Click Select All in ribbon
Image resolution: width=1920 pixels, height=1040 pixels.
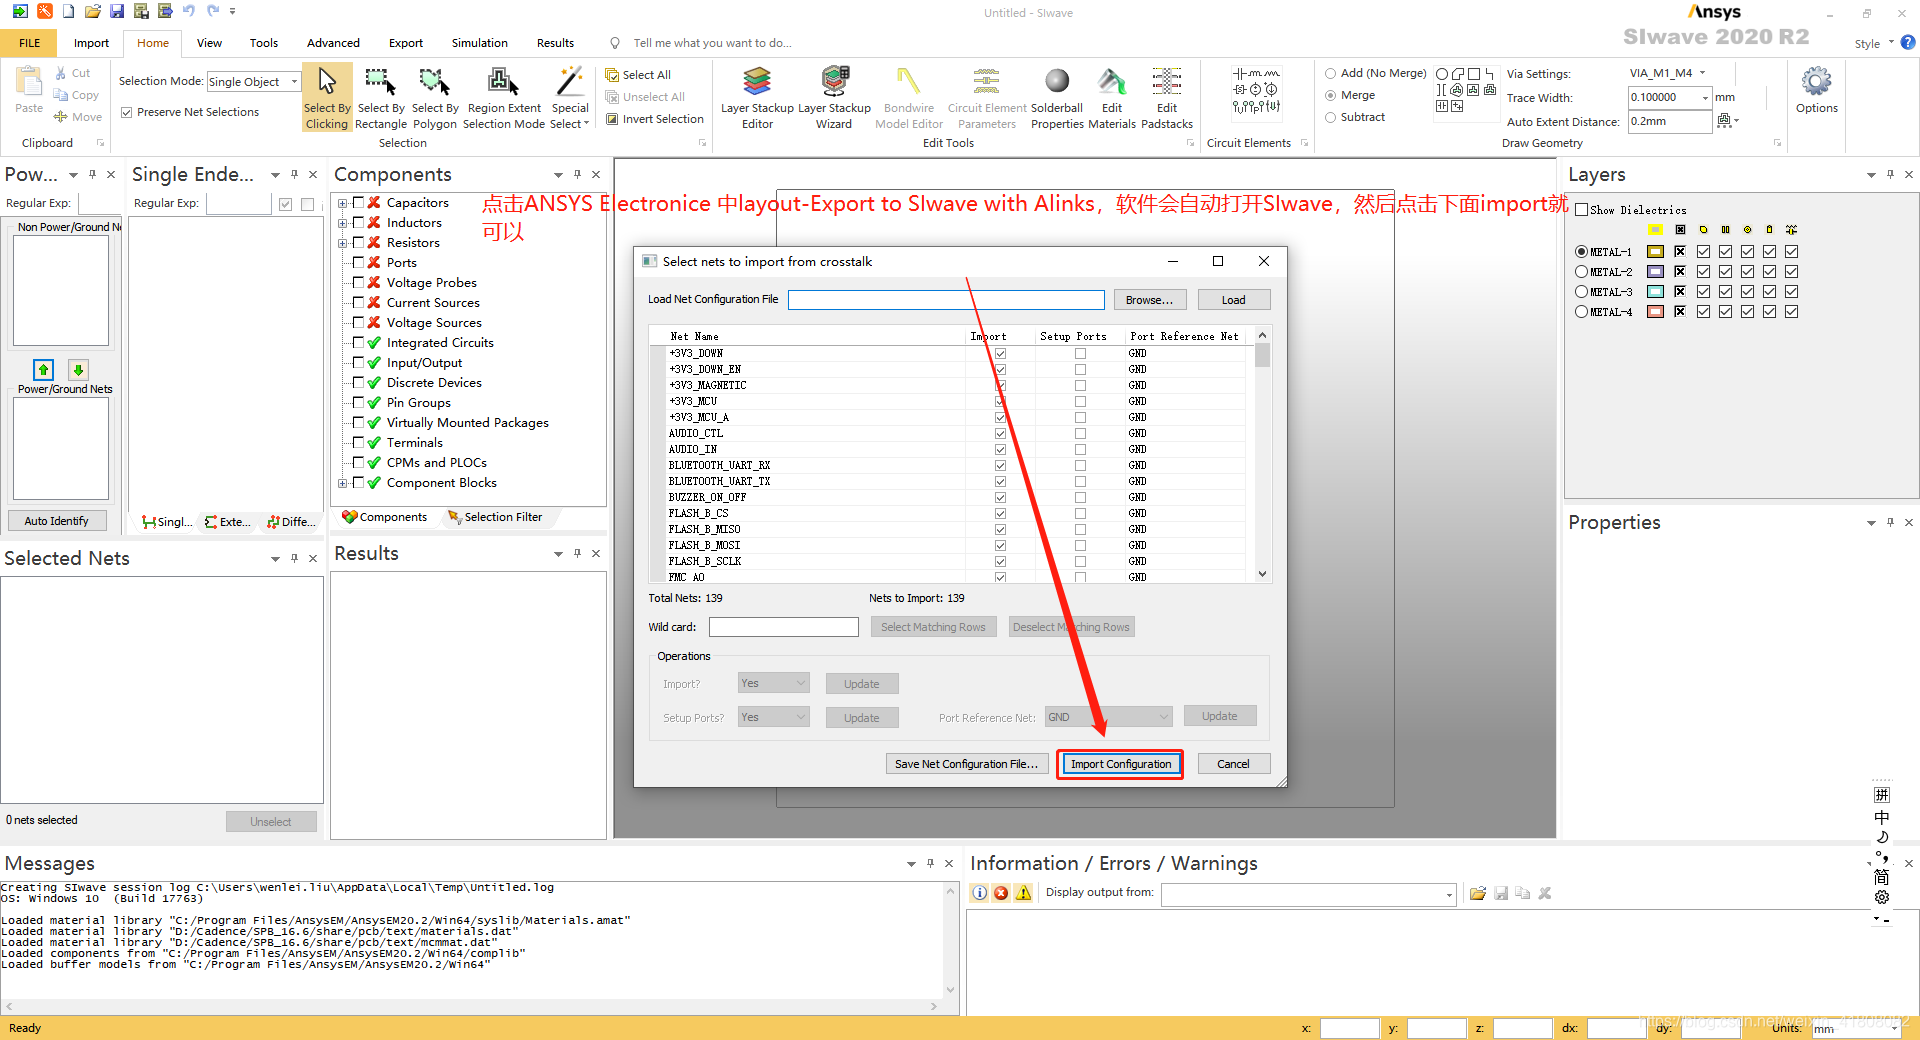(638, 75)
